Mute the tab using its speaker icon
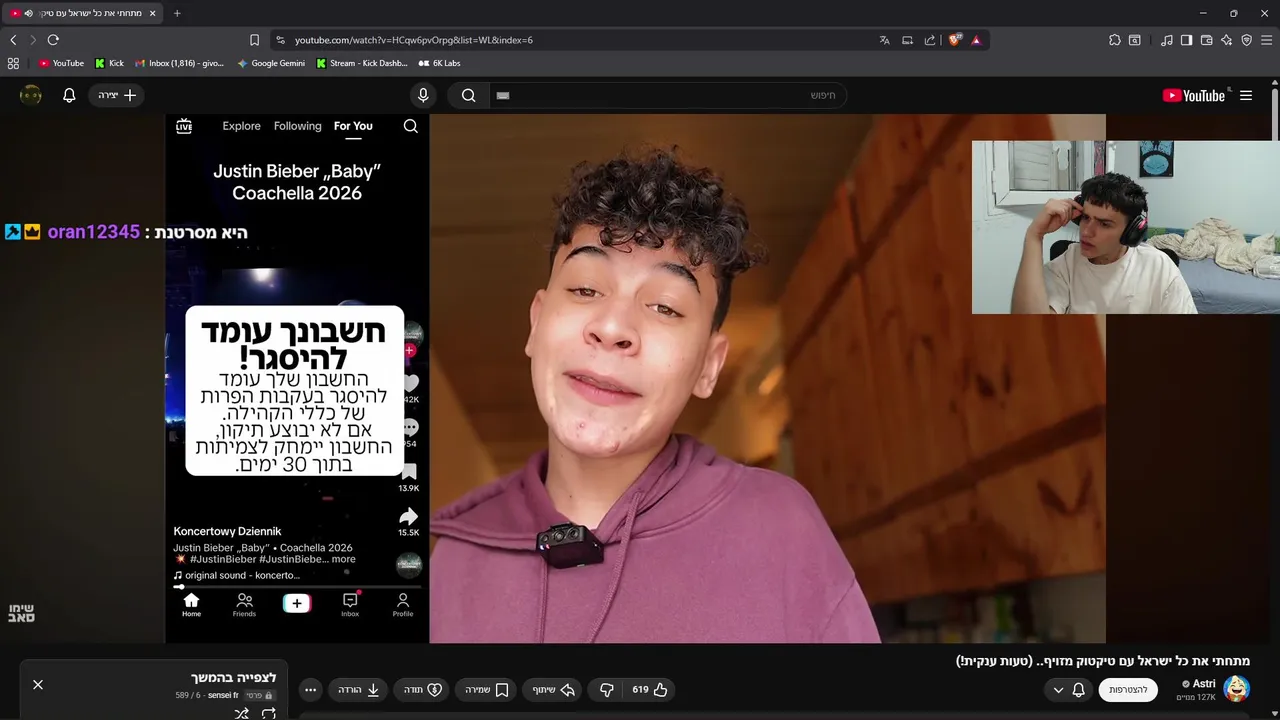This screenshot has width=1280, height=720. [x=28, y=13]
